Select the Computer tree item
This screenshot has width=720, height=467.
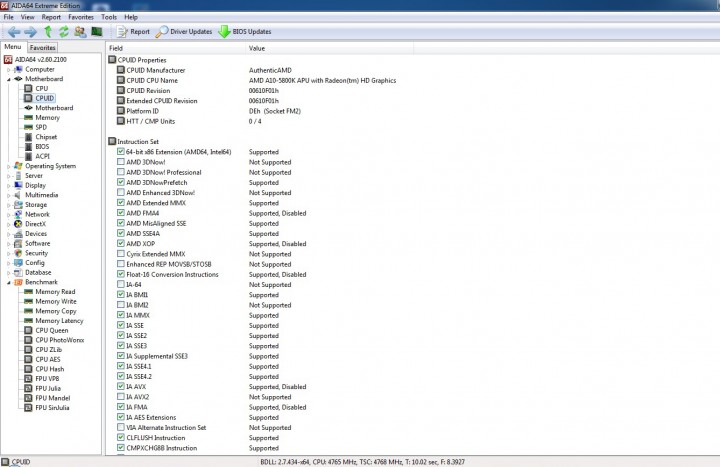pos(34,69)
